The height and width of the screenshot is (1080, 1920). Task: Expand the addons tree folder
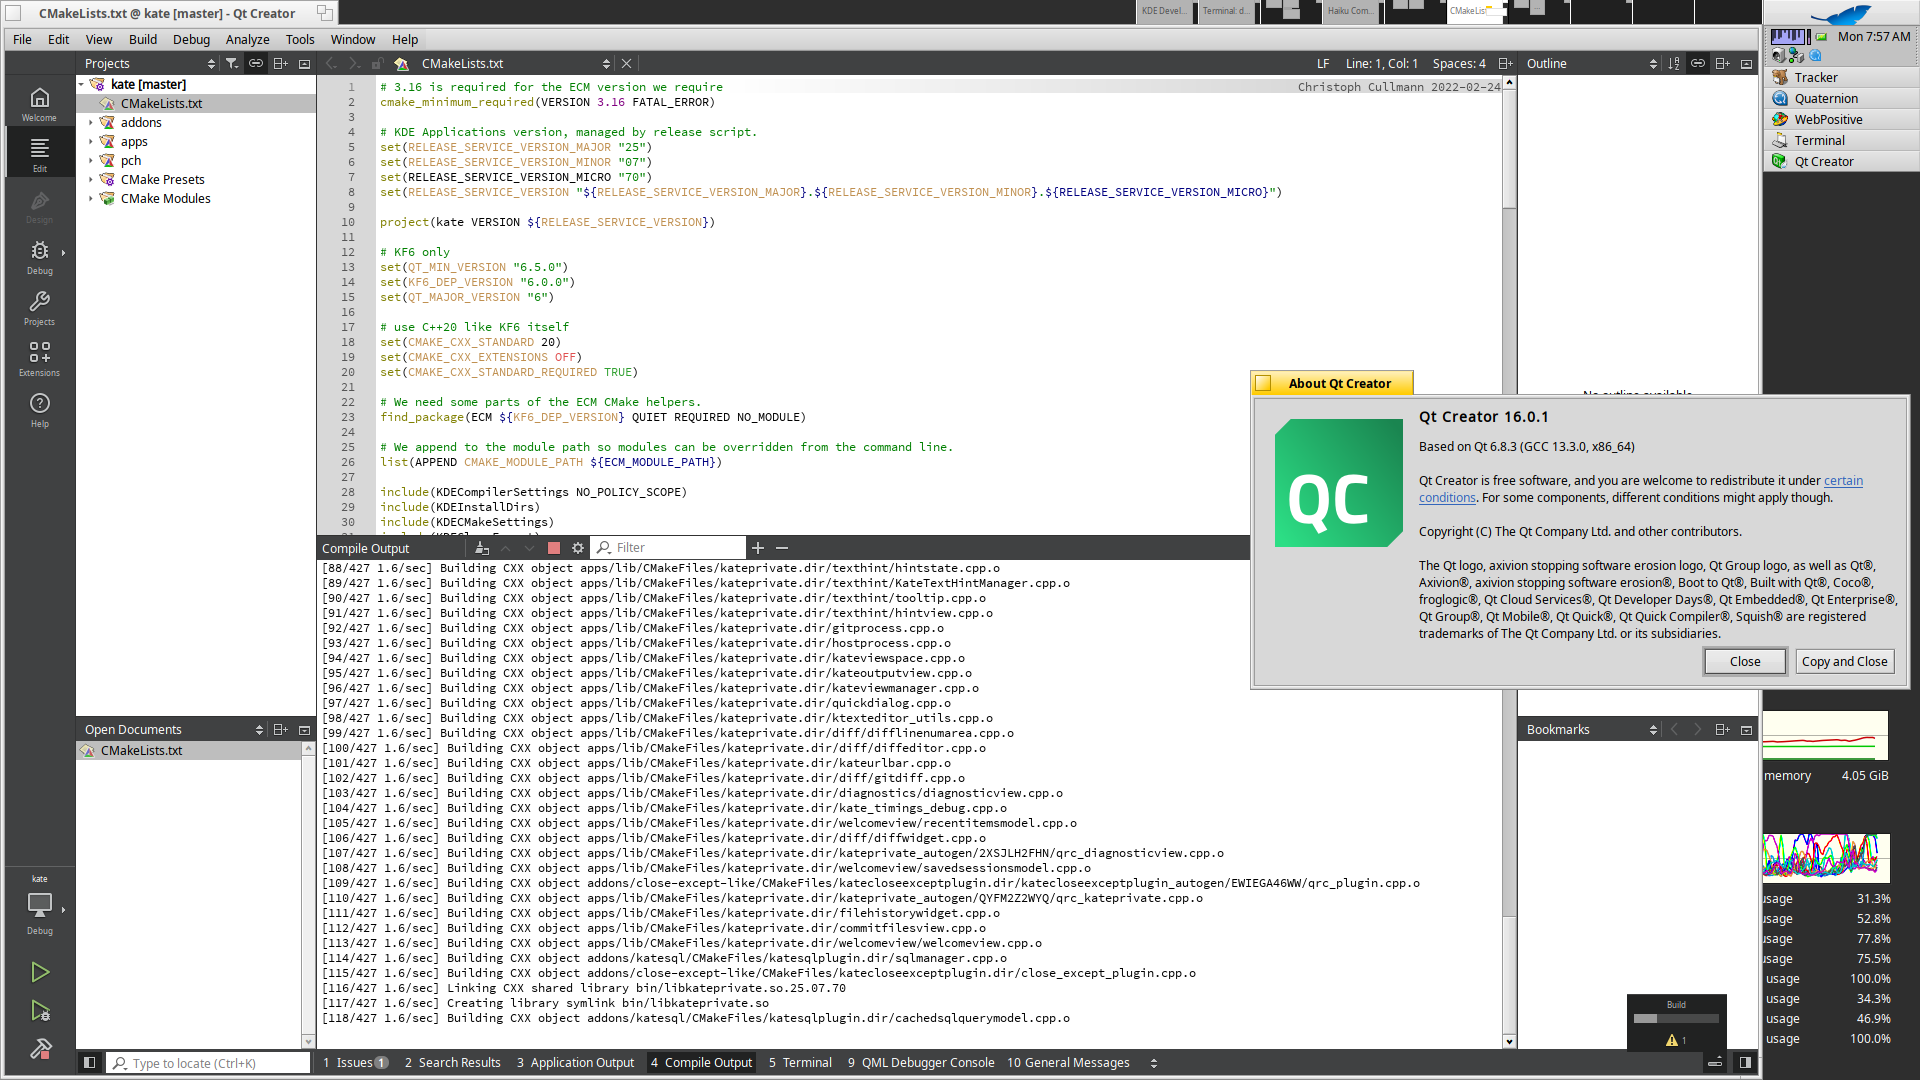[90, 123]
